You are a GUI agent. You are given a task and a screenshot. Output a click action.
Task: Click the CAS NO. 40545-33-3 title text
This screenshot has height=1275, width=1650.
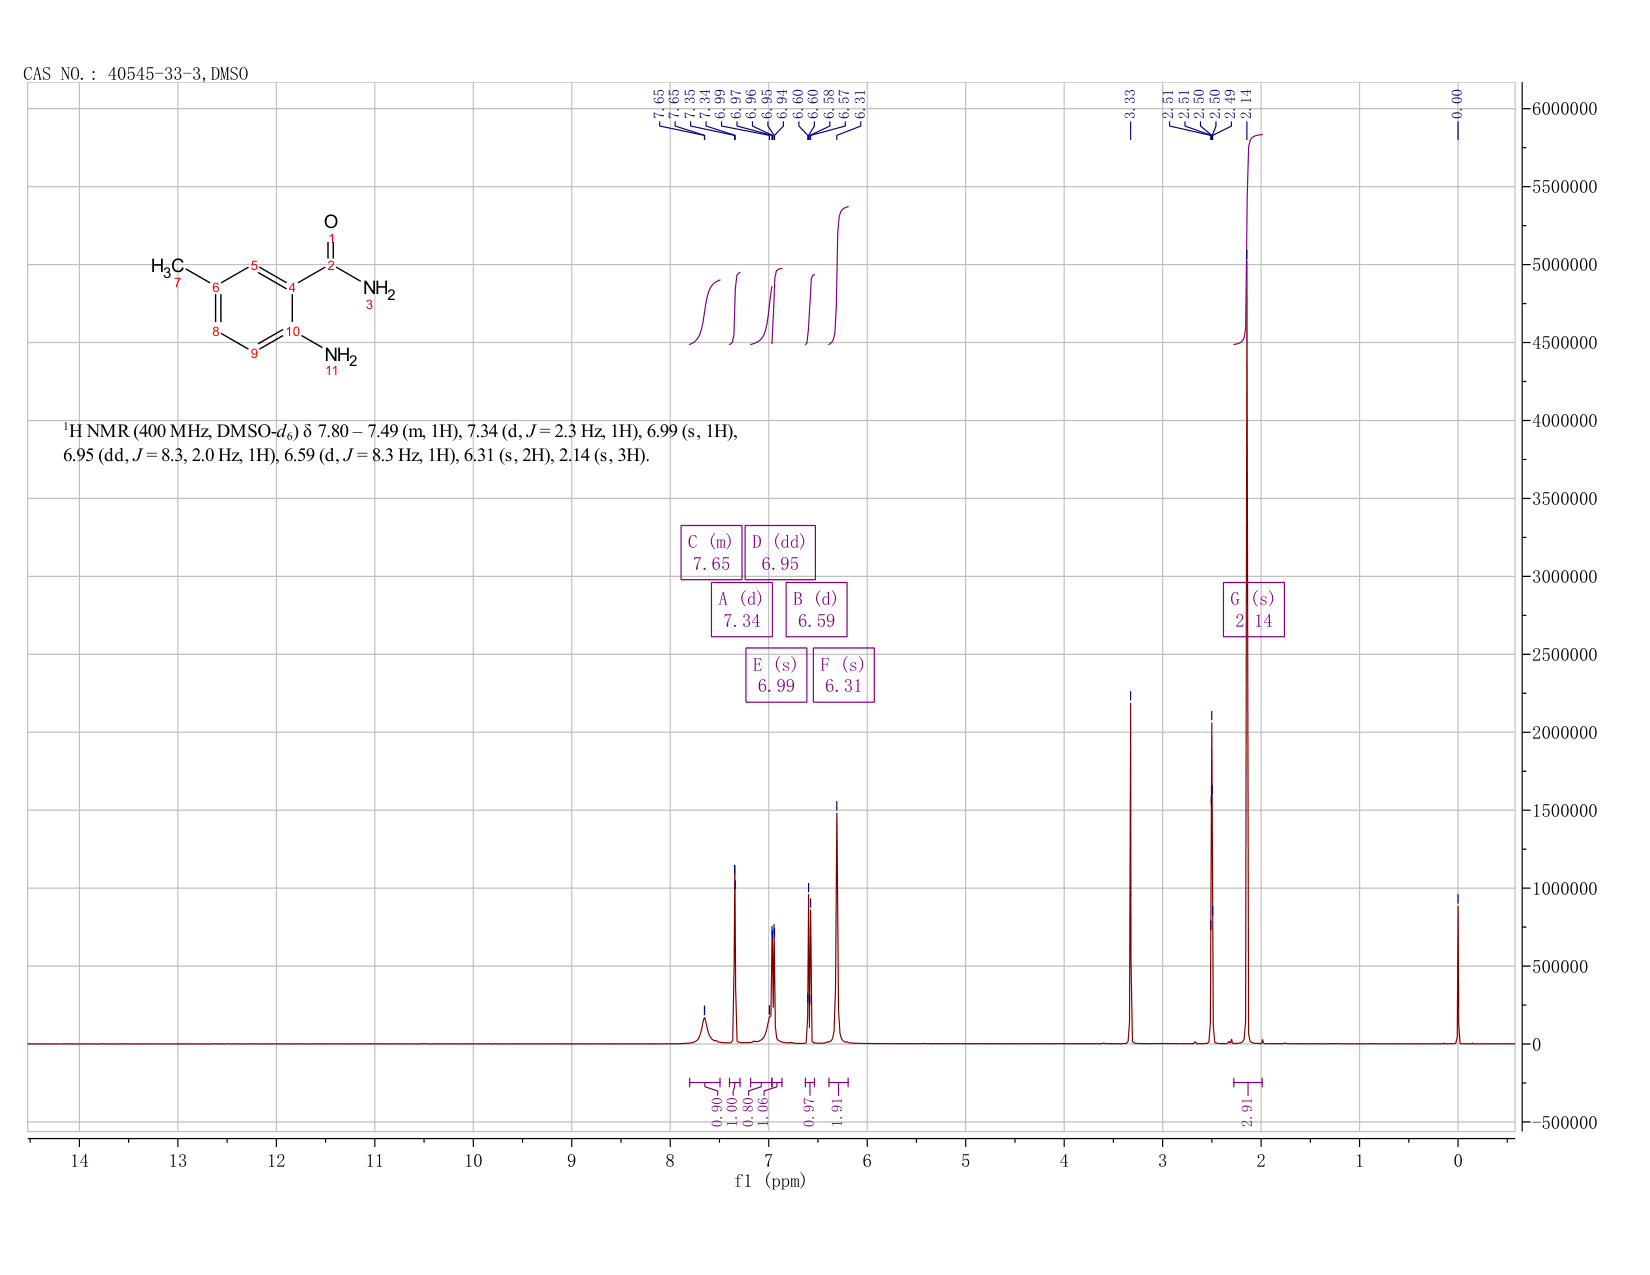[135, 74]
